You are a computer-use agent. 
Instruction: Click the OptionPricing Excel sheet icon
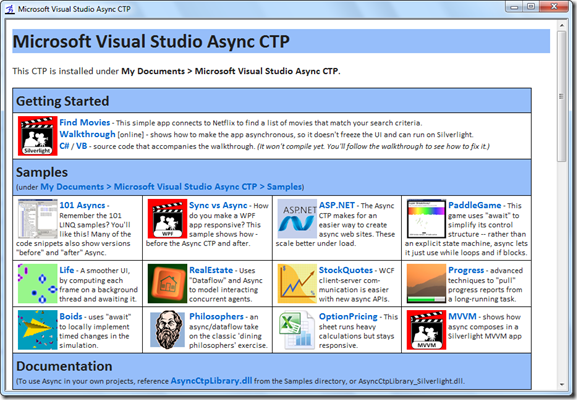pos(297,330)
